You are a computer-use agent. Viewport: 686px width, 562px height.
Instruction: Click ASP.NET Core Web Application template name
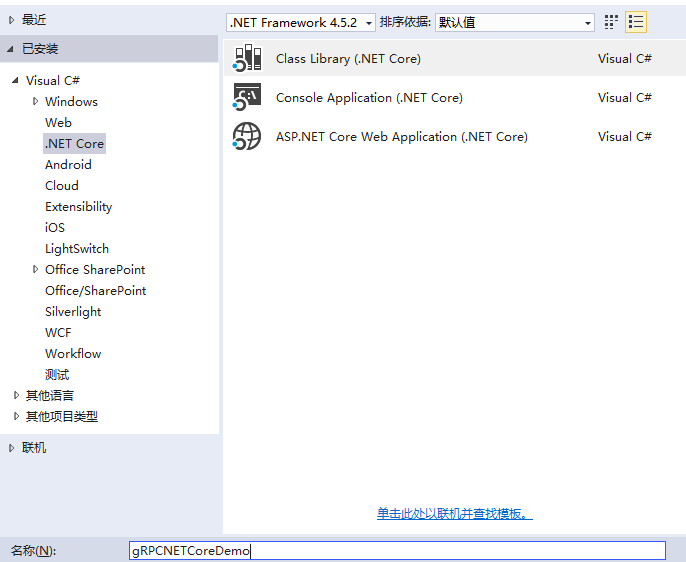pyautogui.click(x=402, y=136)
